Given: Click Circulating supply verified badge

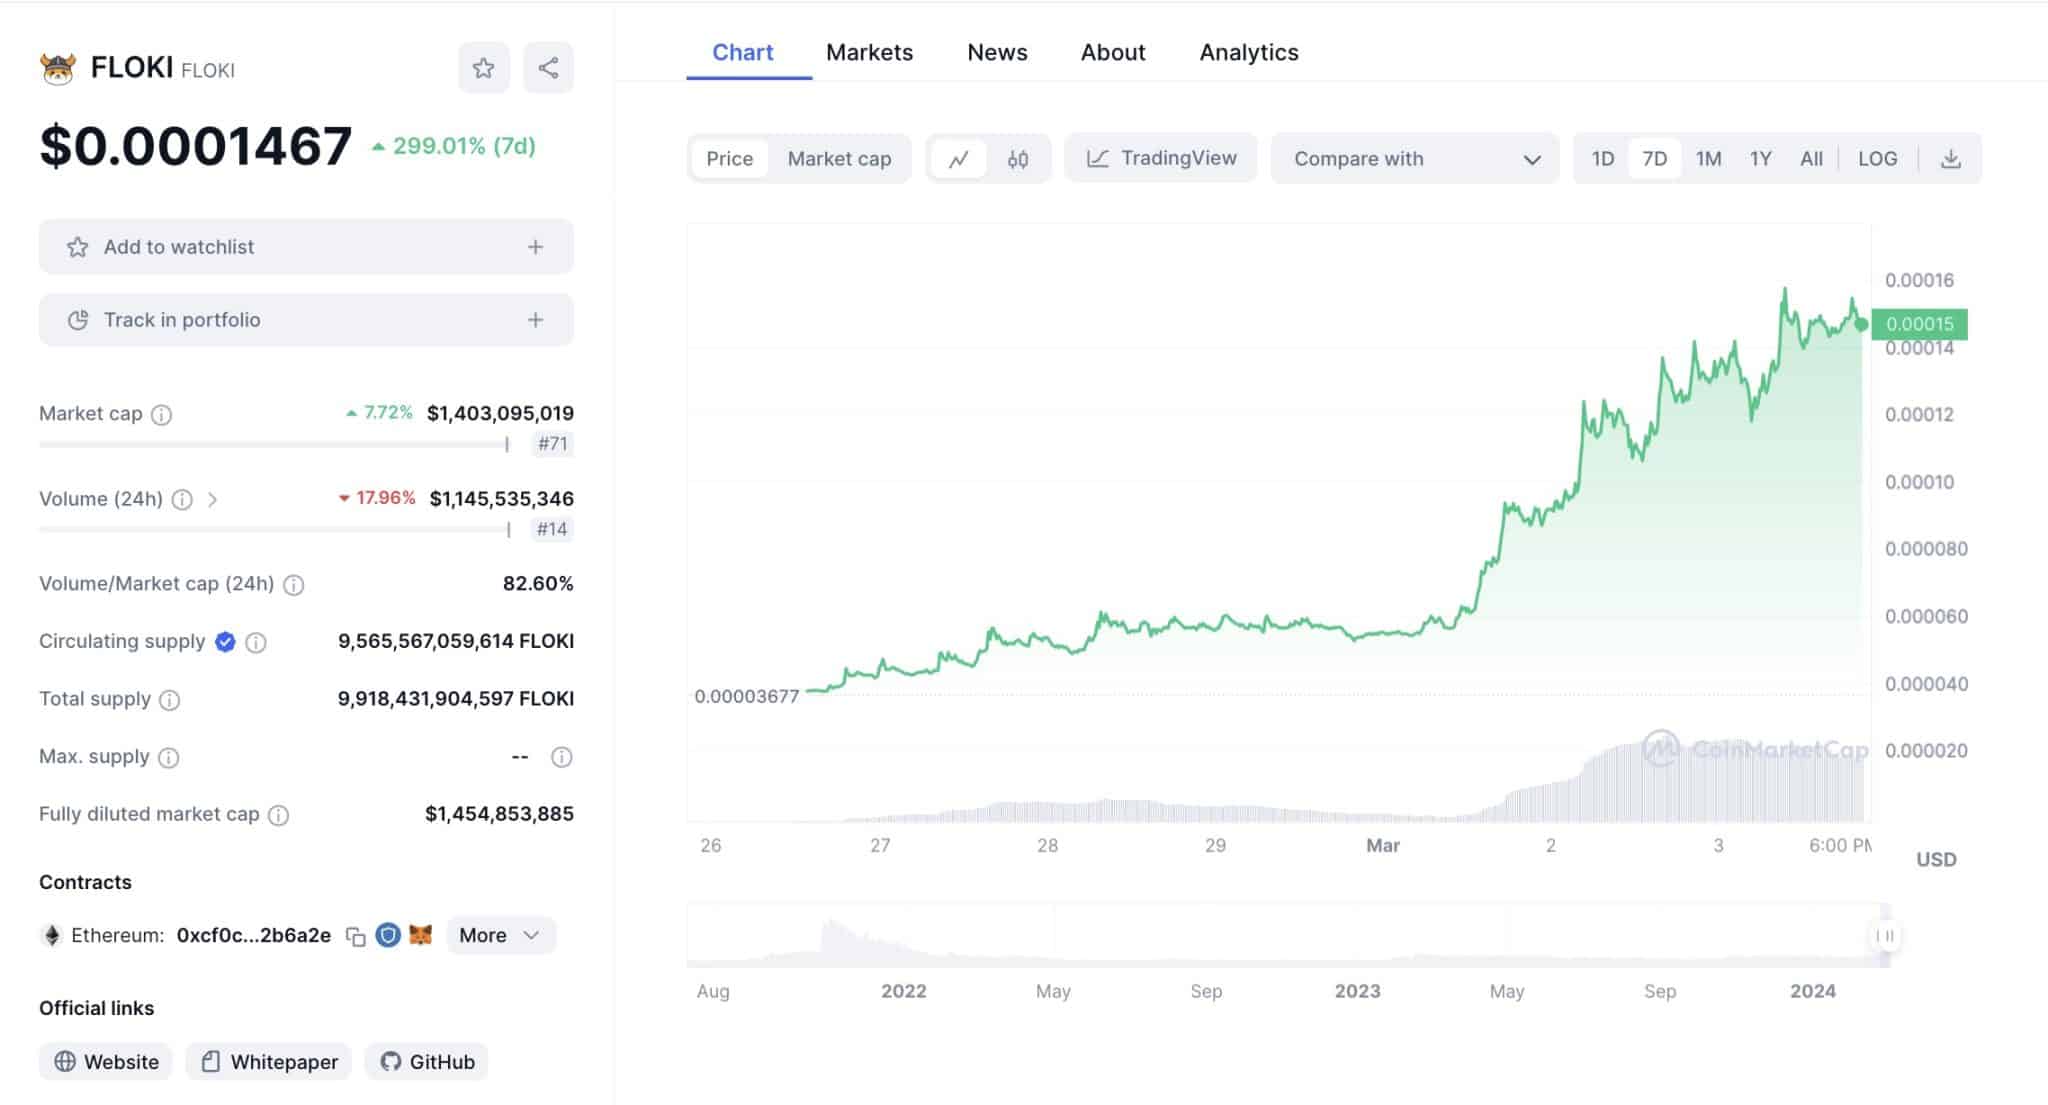Looking at the screenshot, I should [x=225, y=642].
